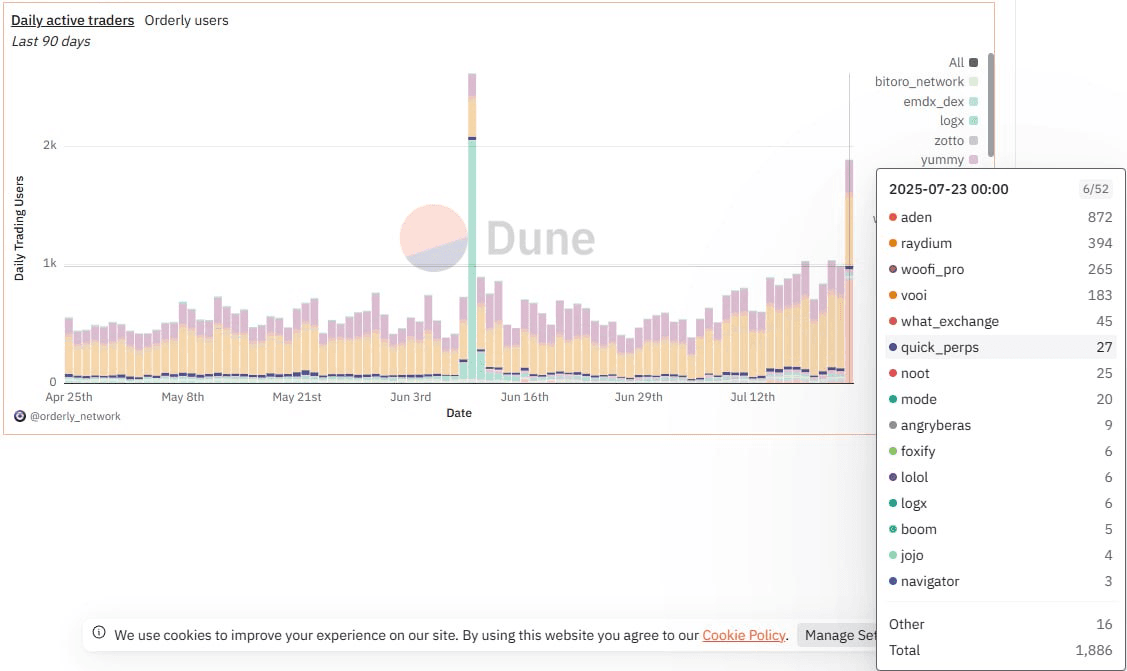Click the lolol row in the tooltip
The image size is (1127, 671).
point(1000,477)
